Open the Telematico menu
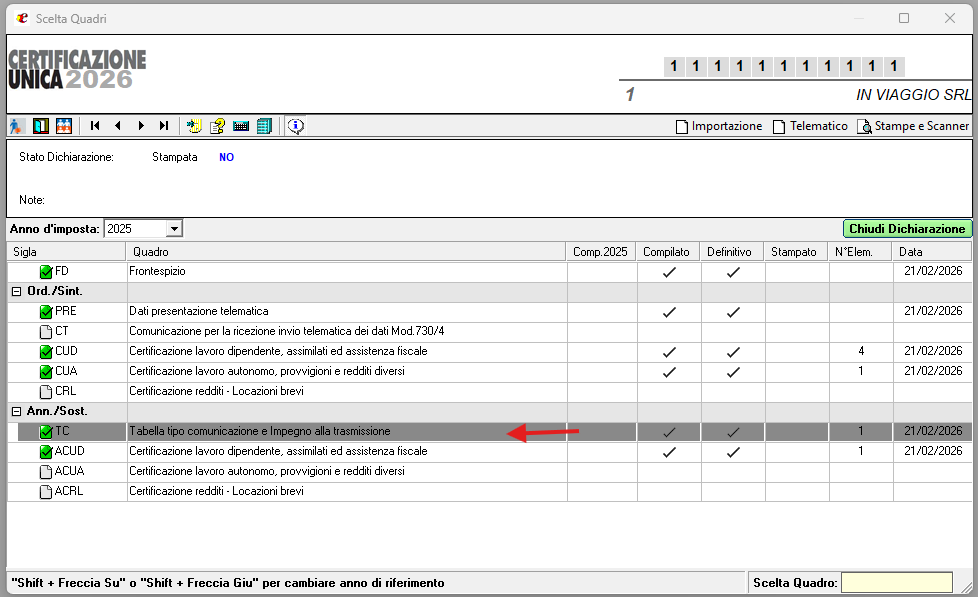The image size is (978, 597). pos(810,126)
